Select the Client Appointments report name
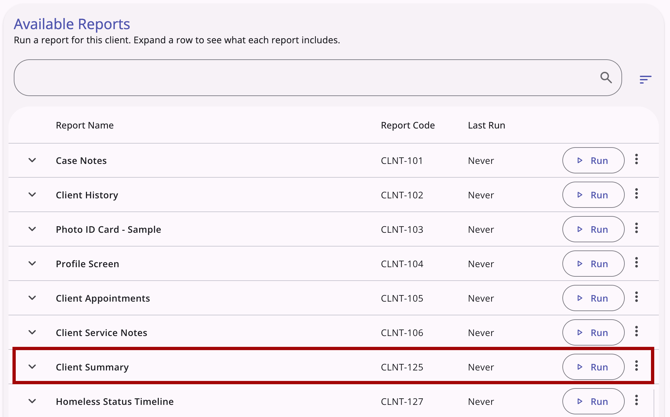The height and width of the screenshot is (417, 670). pos(103,298)
